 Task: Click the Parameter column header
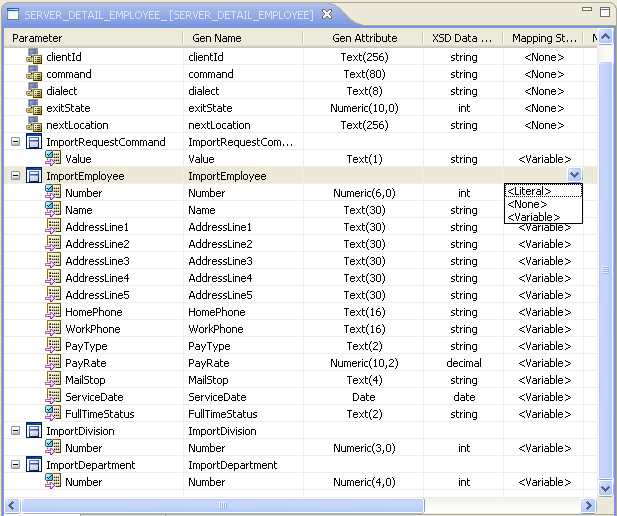(x=37, y=38)
